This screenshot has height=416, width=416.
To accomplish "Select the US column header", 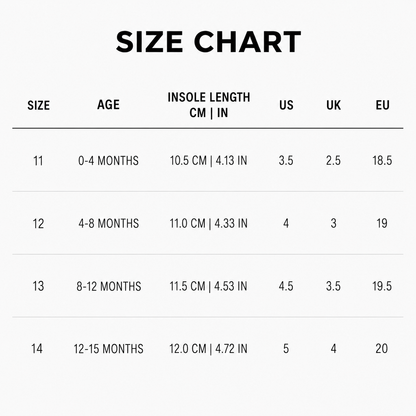I will click(286, 105).
